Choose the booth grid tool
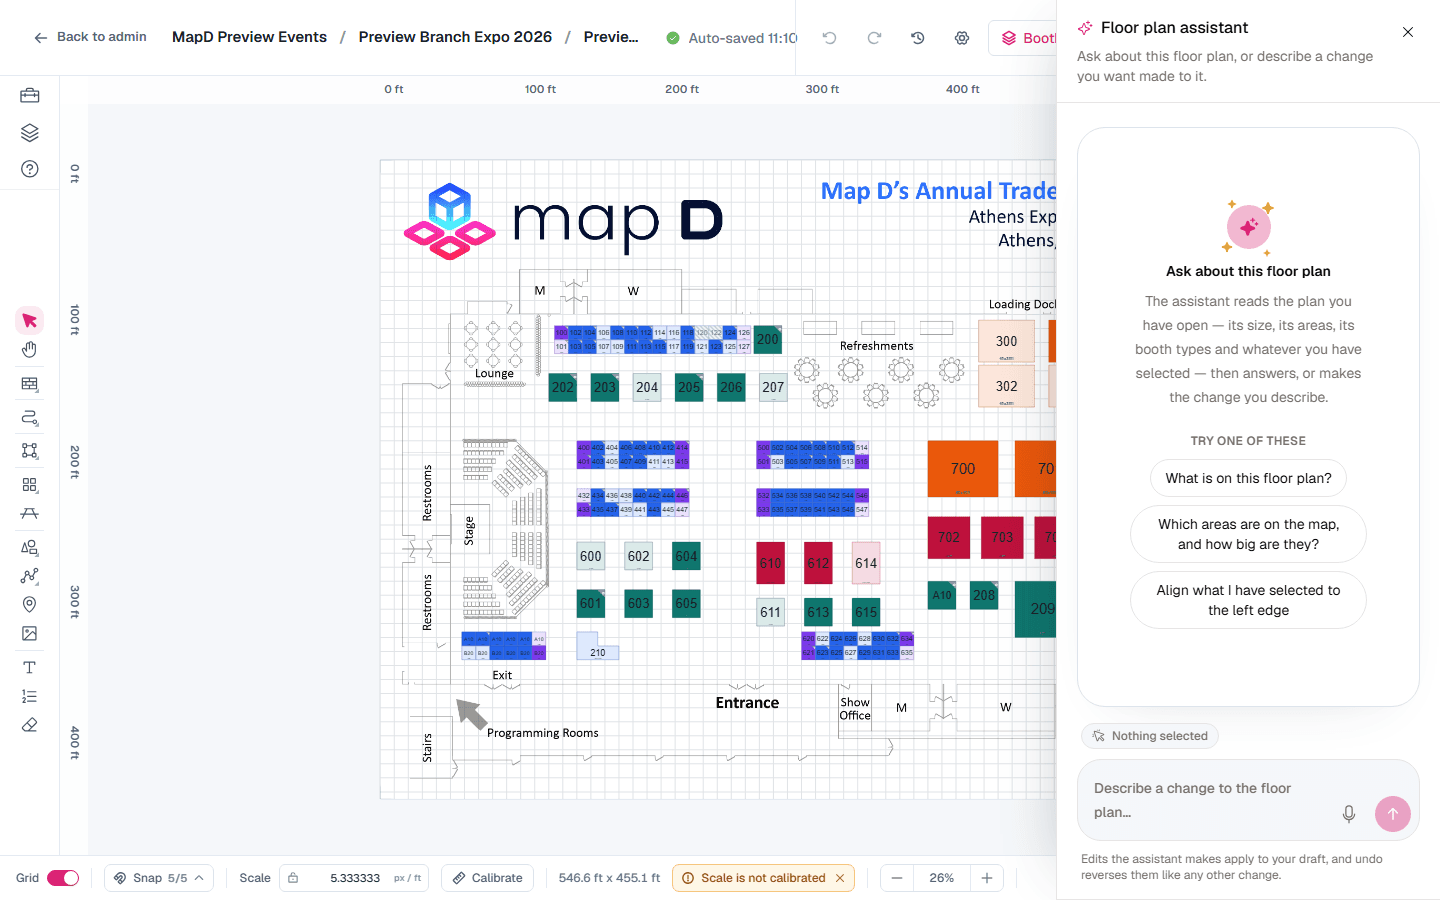Screen dimensions: 1440x900 click(29, 485)
